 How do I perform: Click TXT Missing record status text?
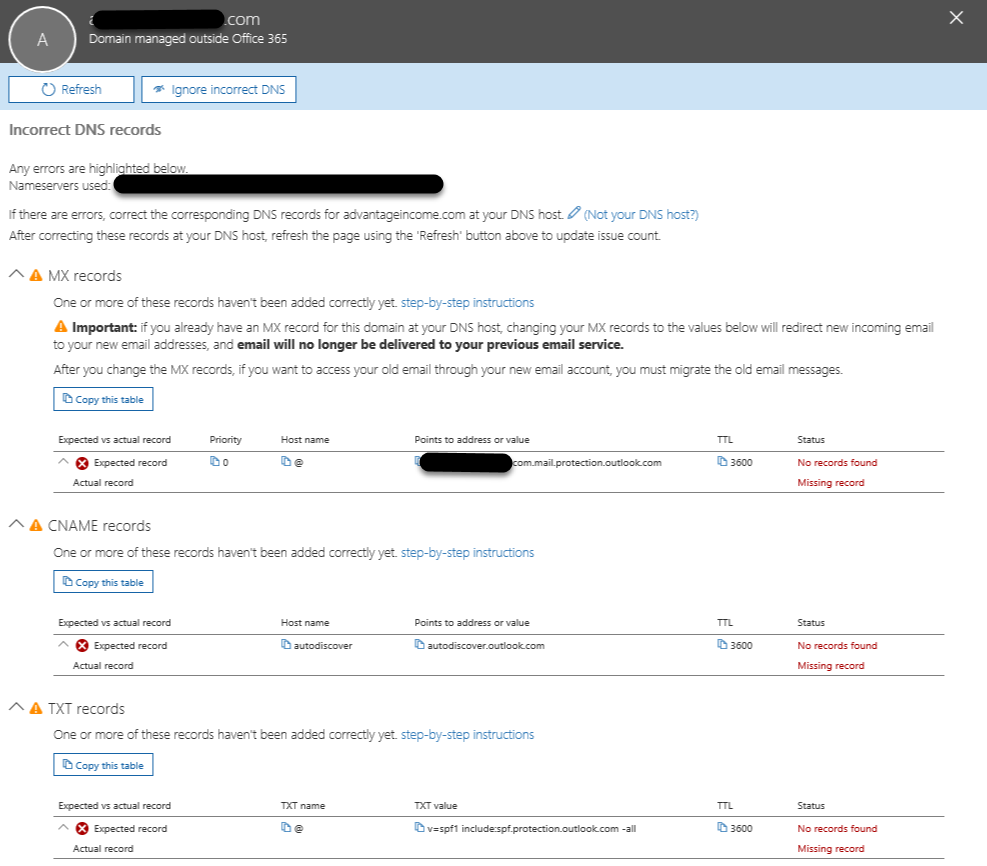(x=831, y=849)
